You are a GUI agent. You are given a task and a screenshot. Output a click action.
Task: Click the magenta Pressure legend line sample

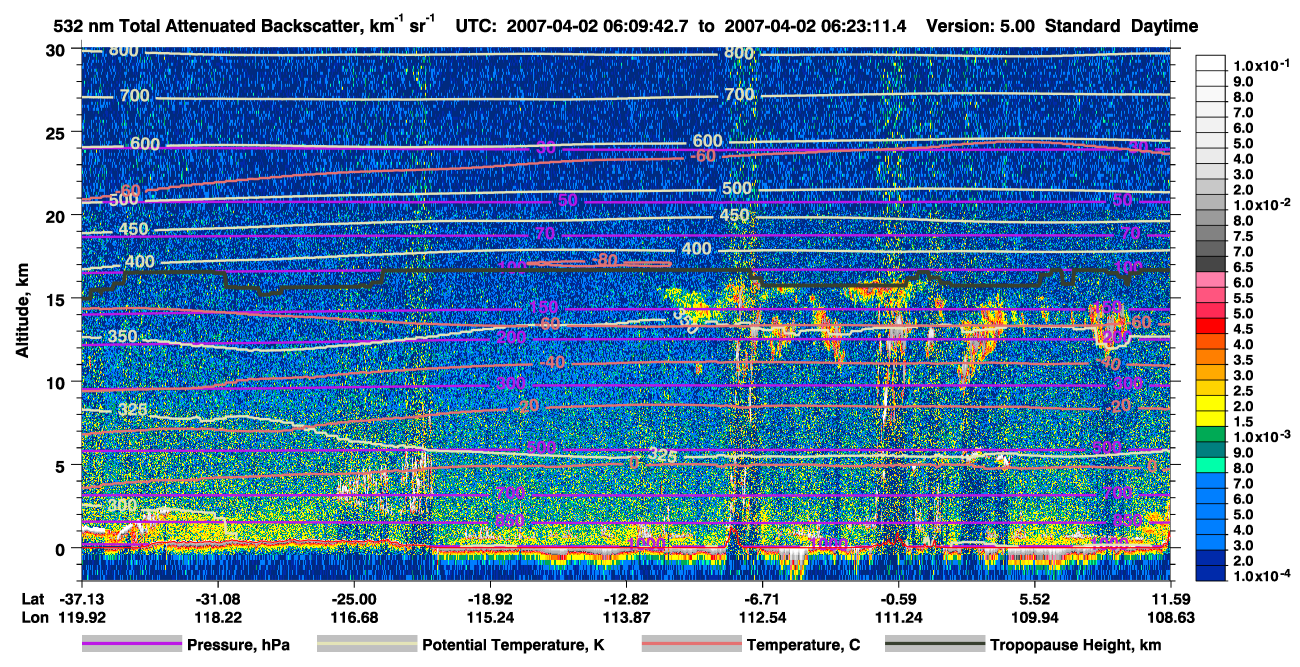[131, 645]
